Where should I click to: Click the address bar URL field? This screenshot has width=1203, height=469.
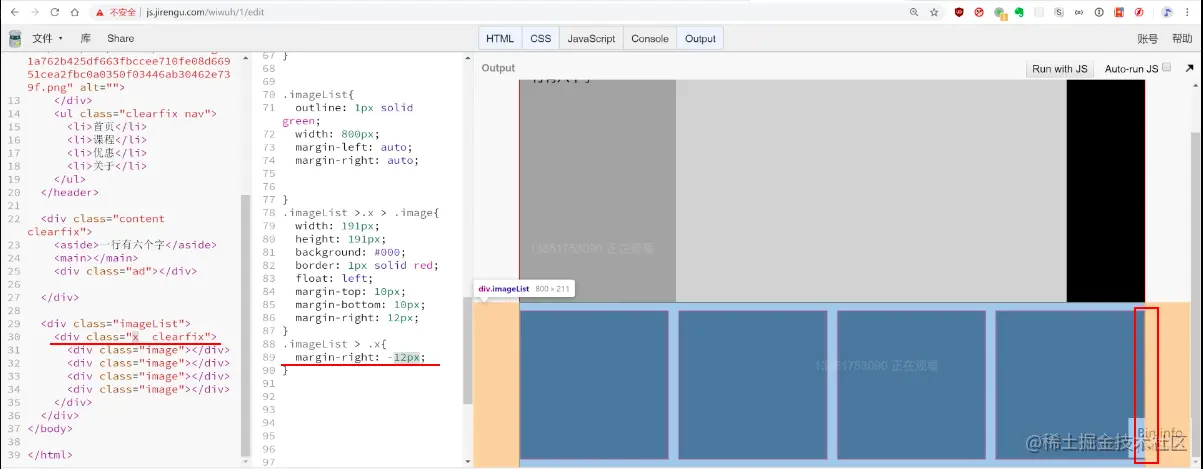pyautogui.click(x=500, y=12)
